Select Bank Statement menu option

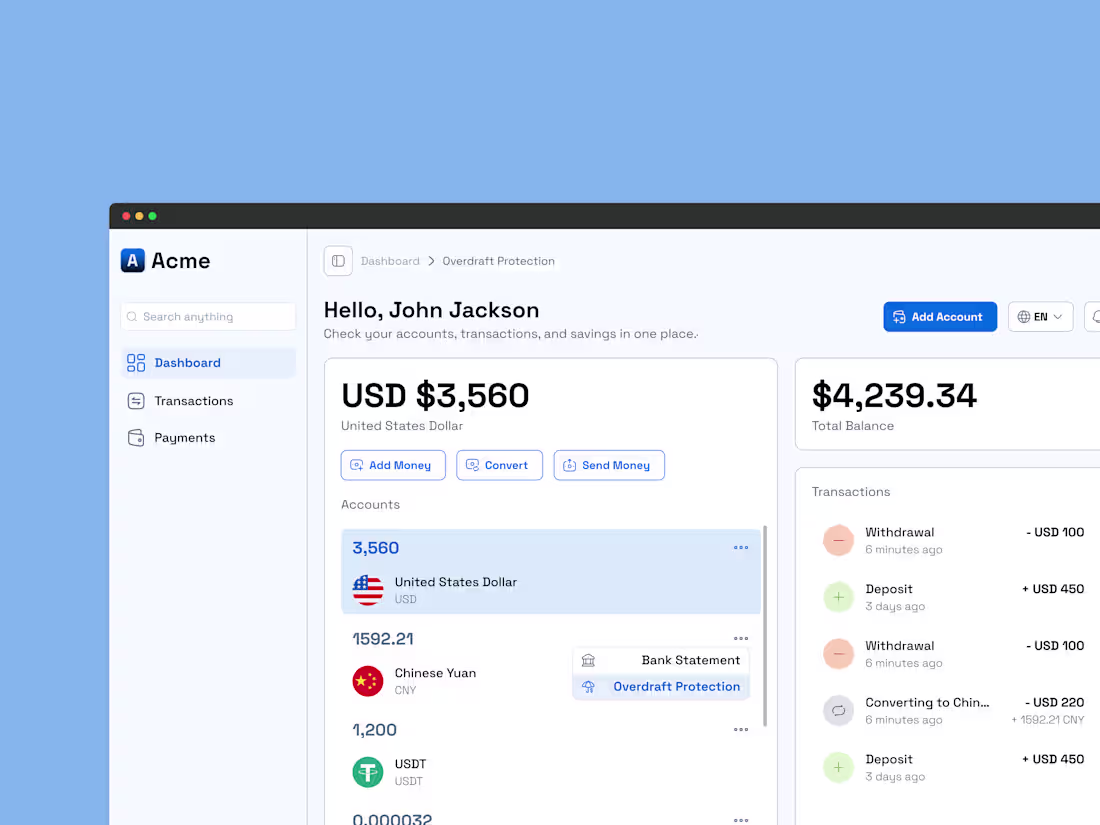(x=661, y=660)
